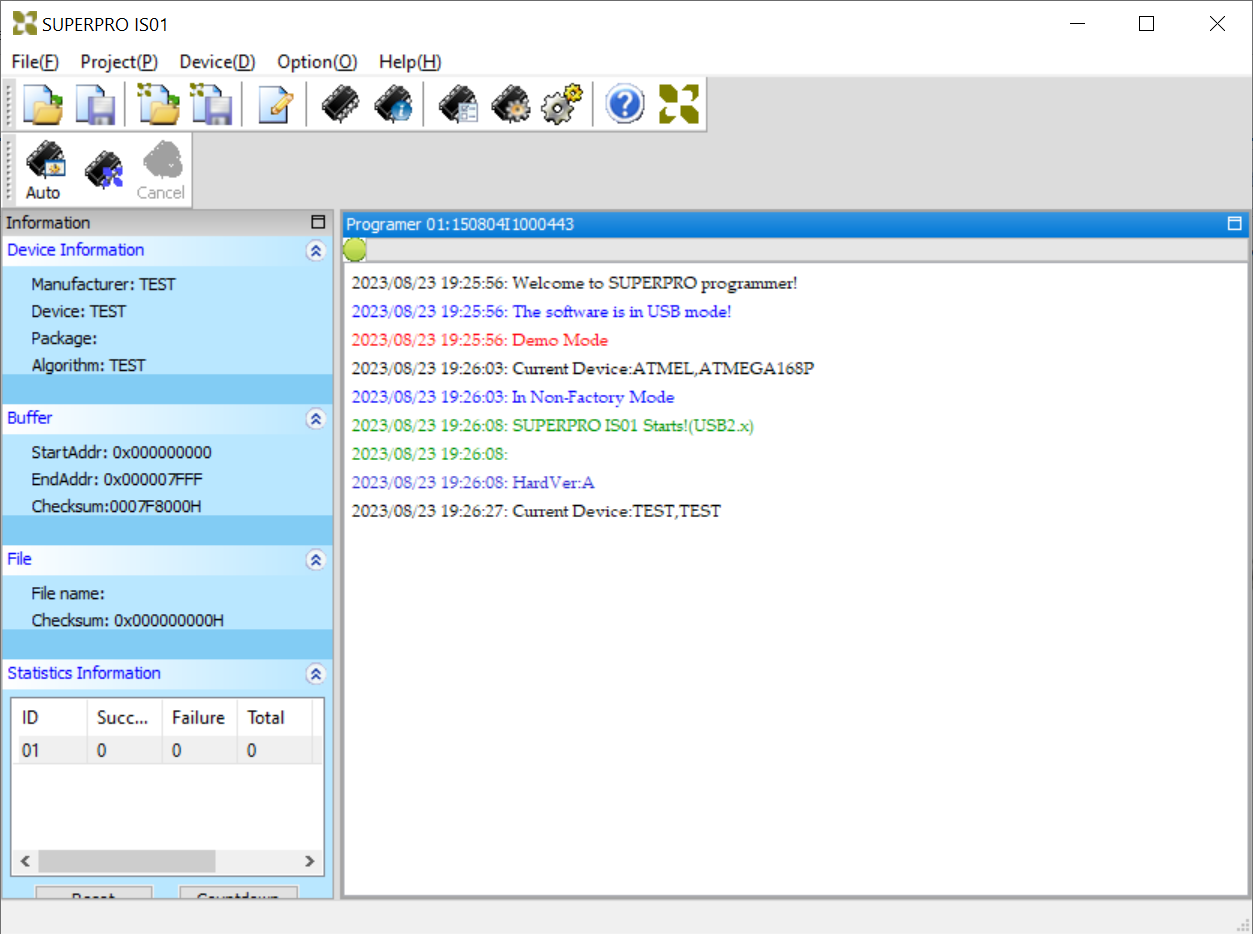
Task: Click the plain chip Select Device icon
Action: [340, 104]
